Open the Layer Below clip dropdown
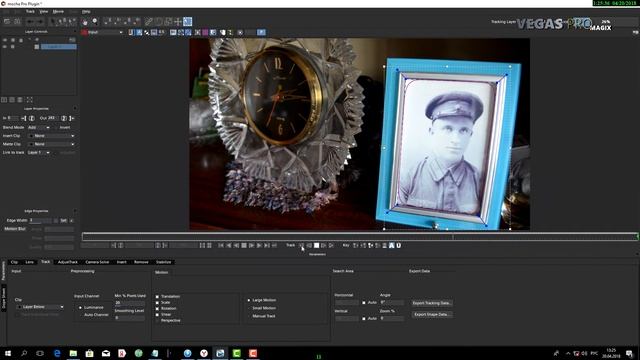The height and width of the screenshot is (360, 640). [40, 307]
